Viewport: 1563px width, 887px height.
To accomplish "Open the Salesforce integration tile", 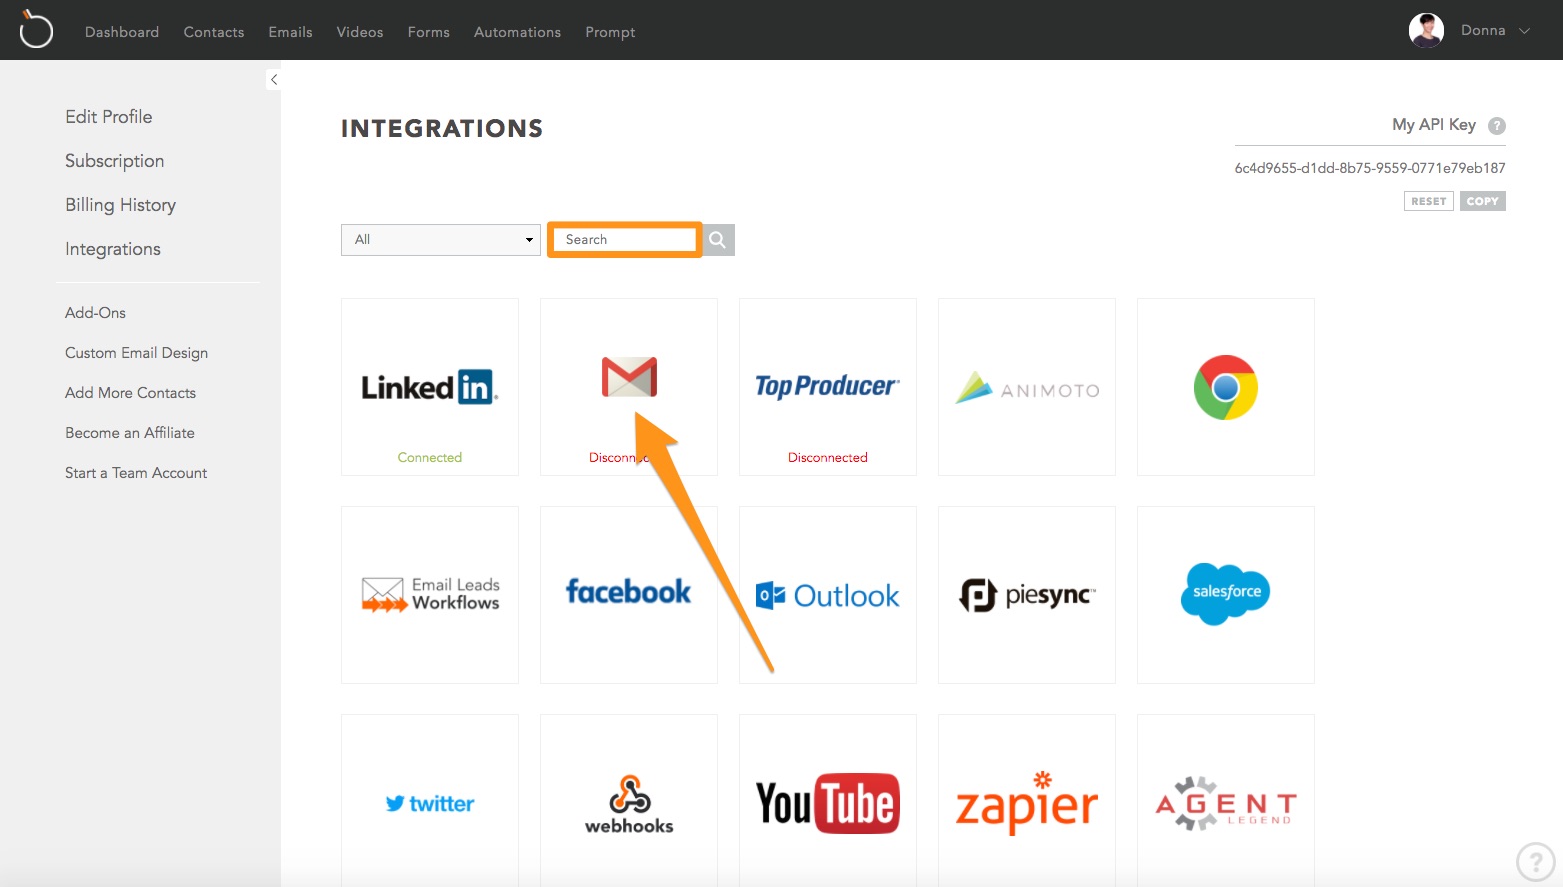I will pos(1226,595).
